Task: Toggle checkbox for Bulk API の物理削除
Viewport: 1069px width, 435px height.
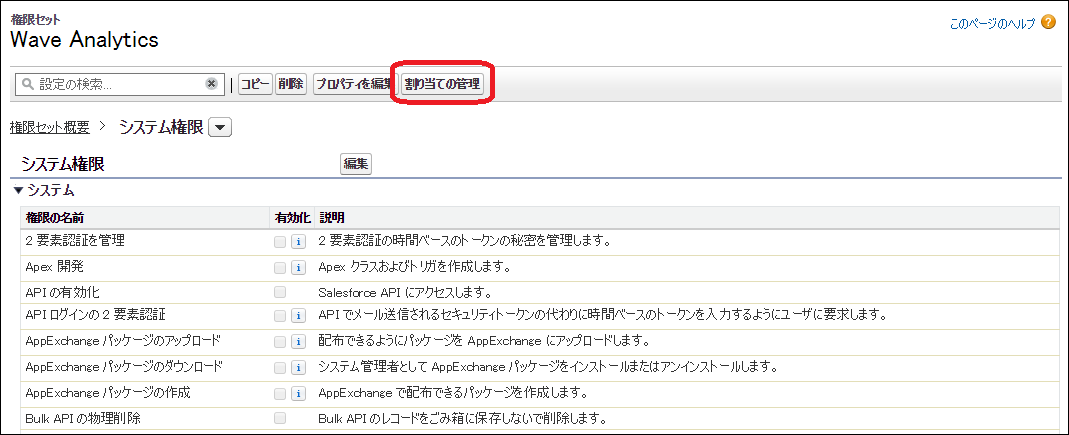Action: coord(280,417)
